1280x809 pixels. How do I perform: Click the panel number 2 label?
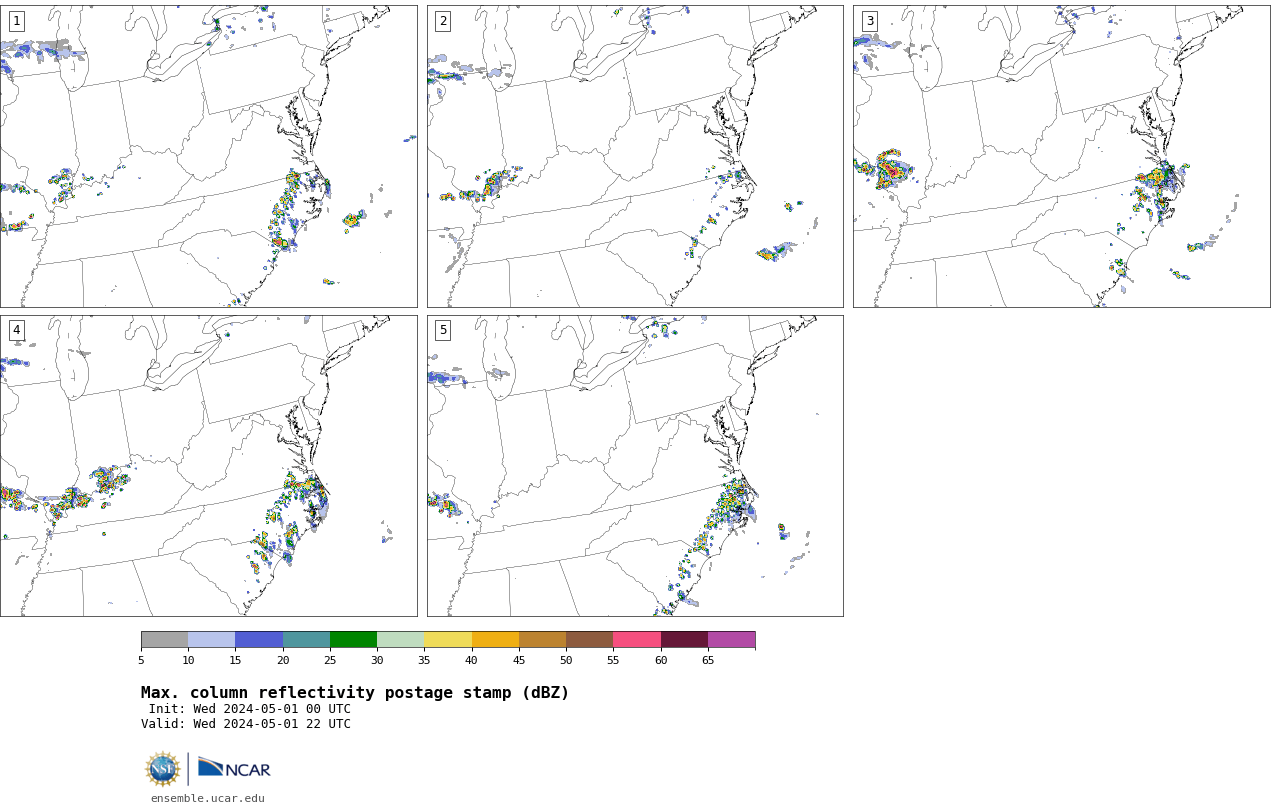point(443,21)
